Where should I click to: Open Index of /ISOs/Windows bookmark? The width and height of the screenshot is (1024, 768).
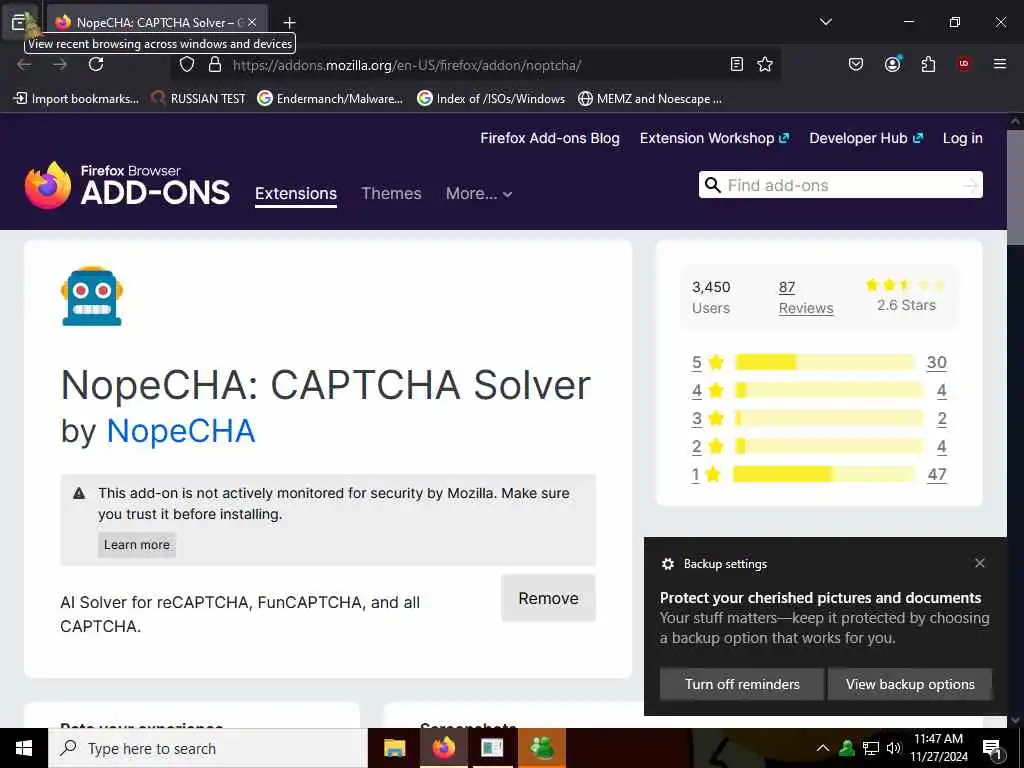(x=491, y=99)
